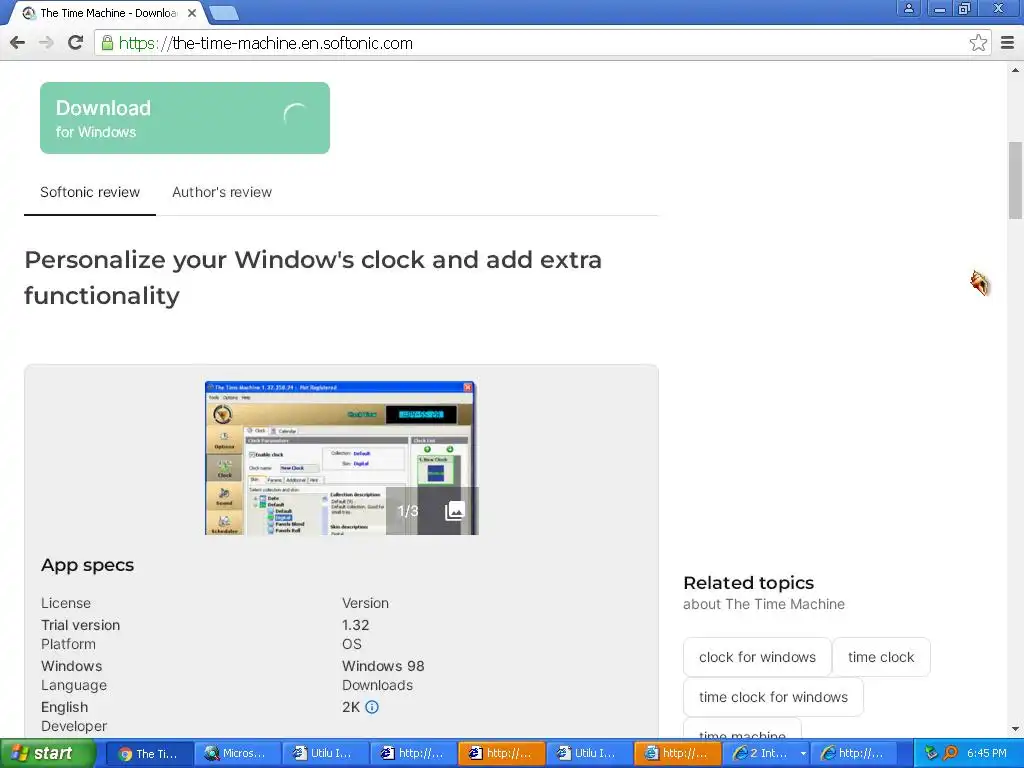Click the 1/3 image counter
This screenshot has height=768, width=1024.
click(408, 511)
